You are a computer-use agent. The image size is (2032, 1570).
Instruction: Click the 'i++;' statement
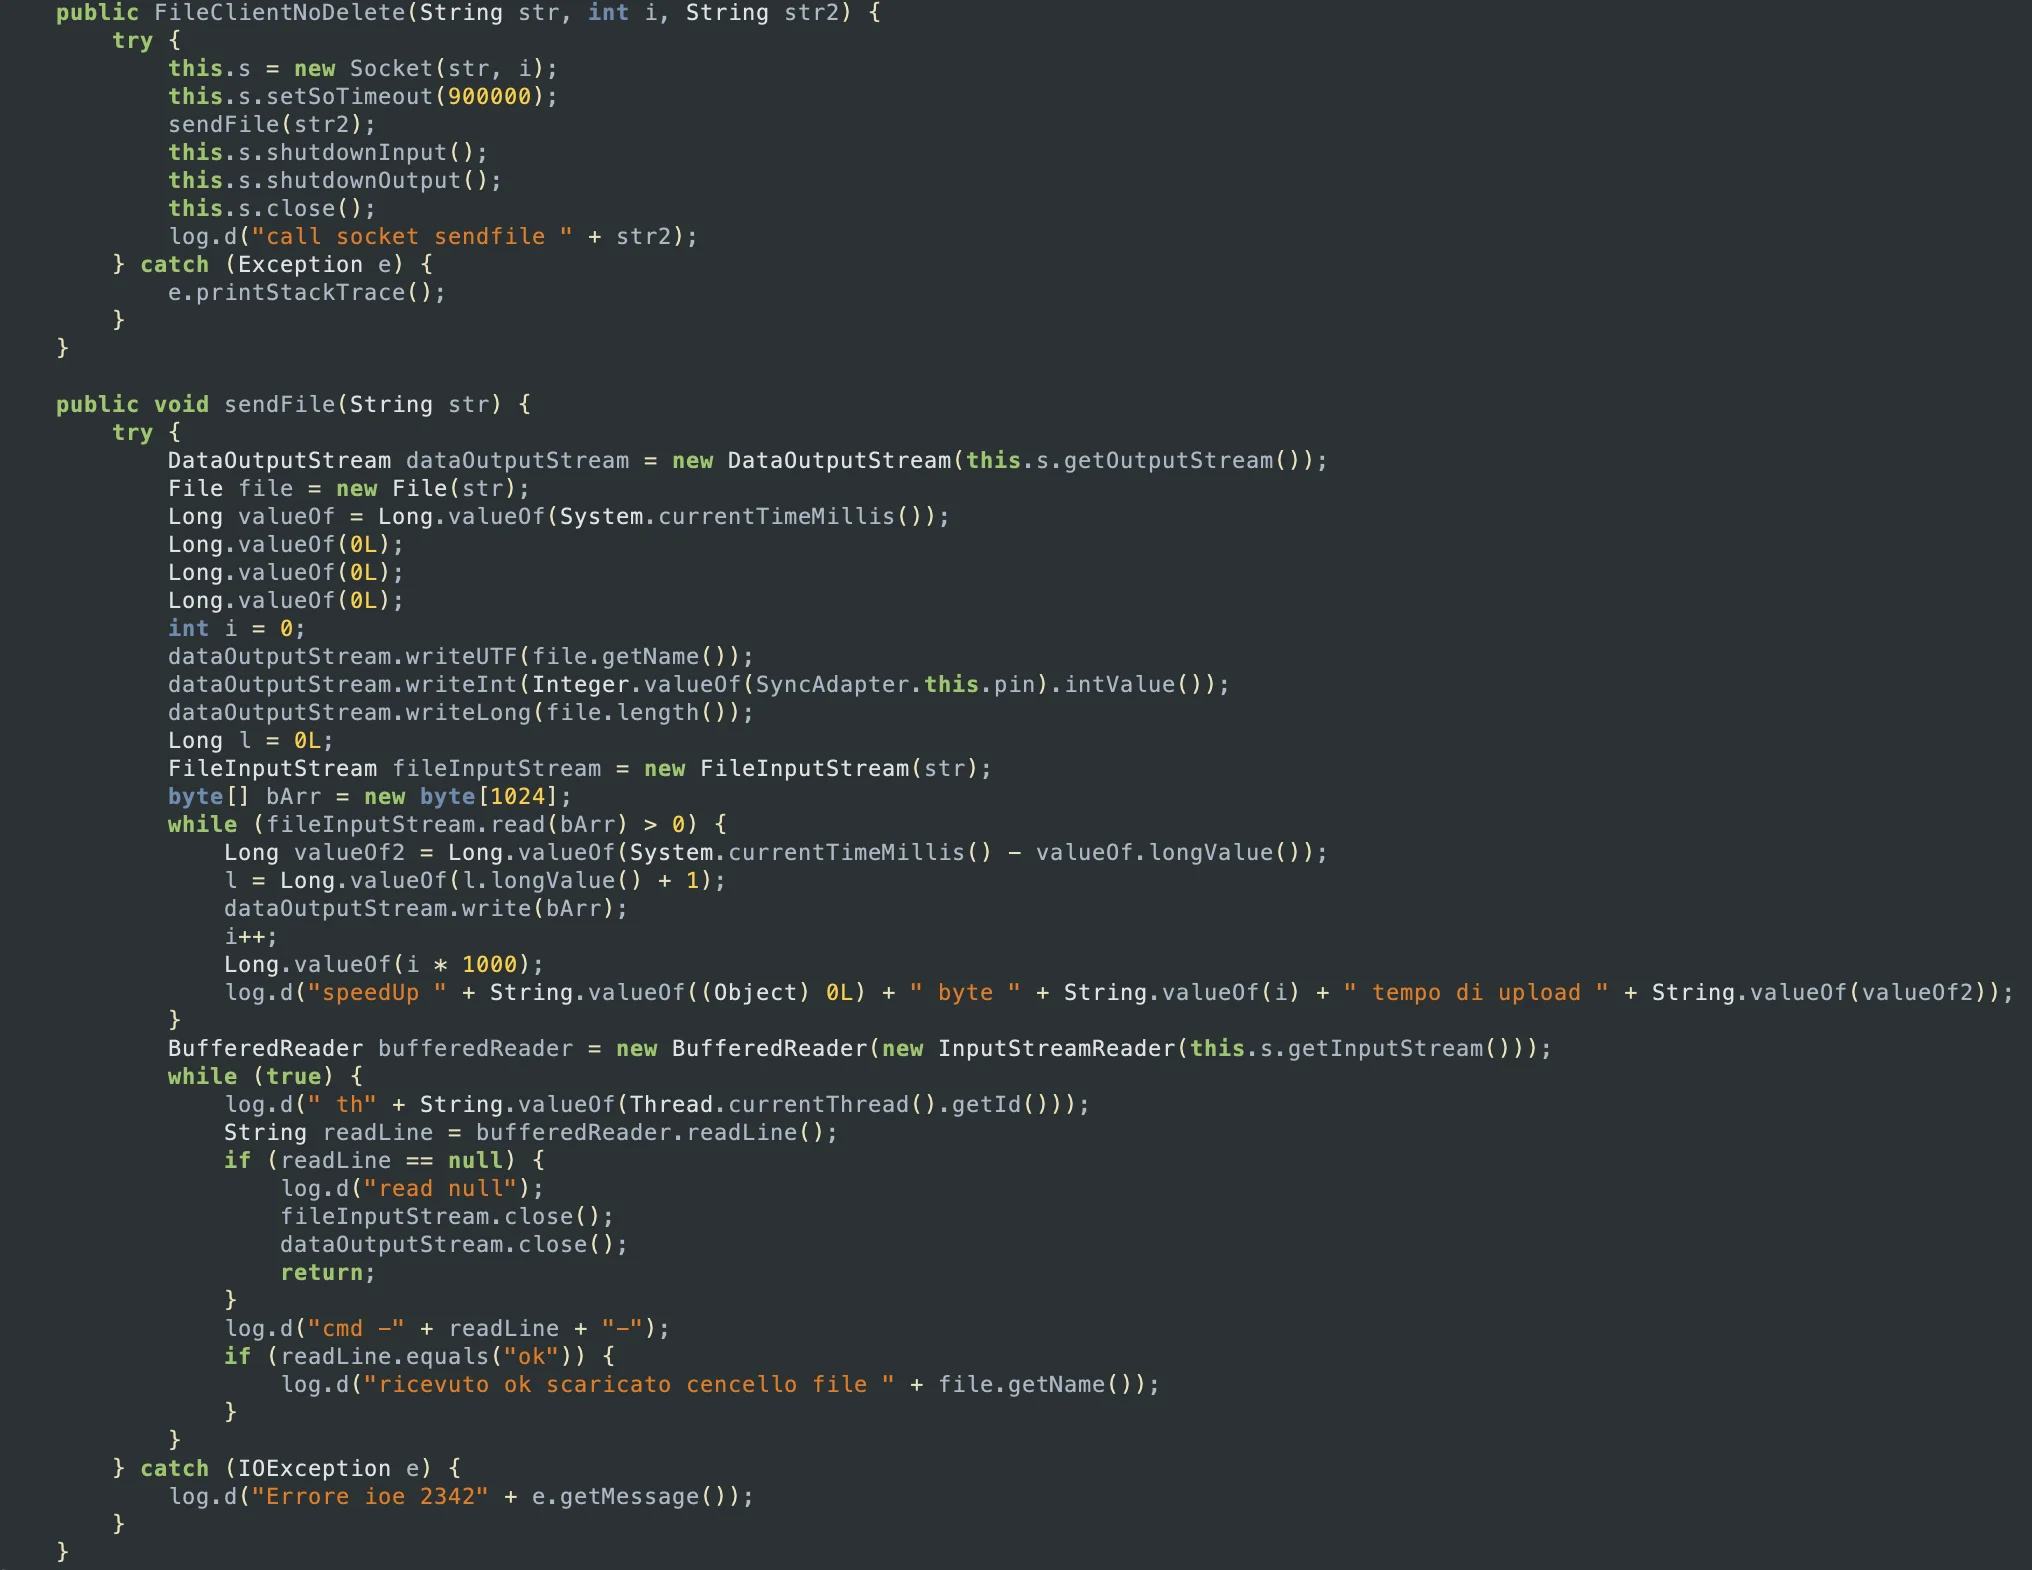(x=251, y=937)
